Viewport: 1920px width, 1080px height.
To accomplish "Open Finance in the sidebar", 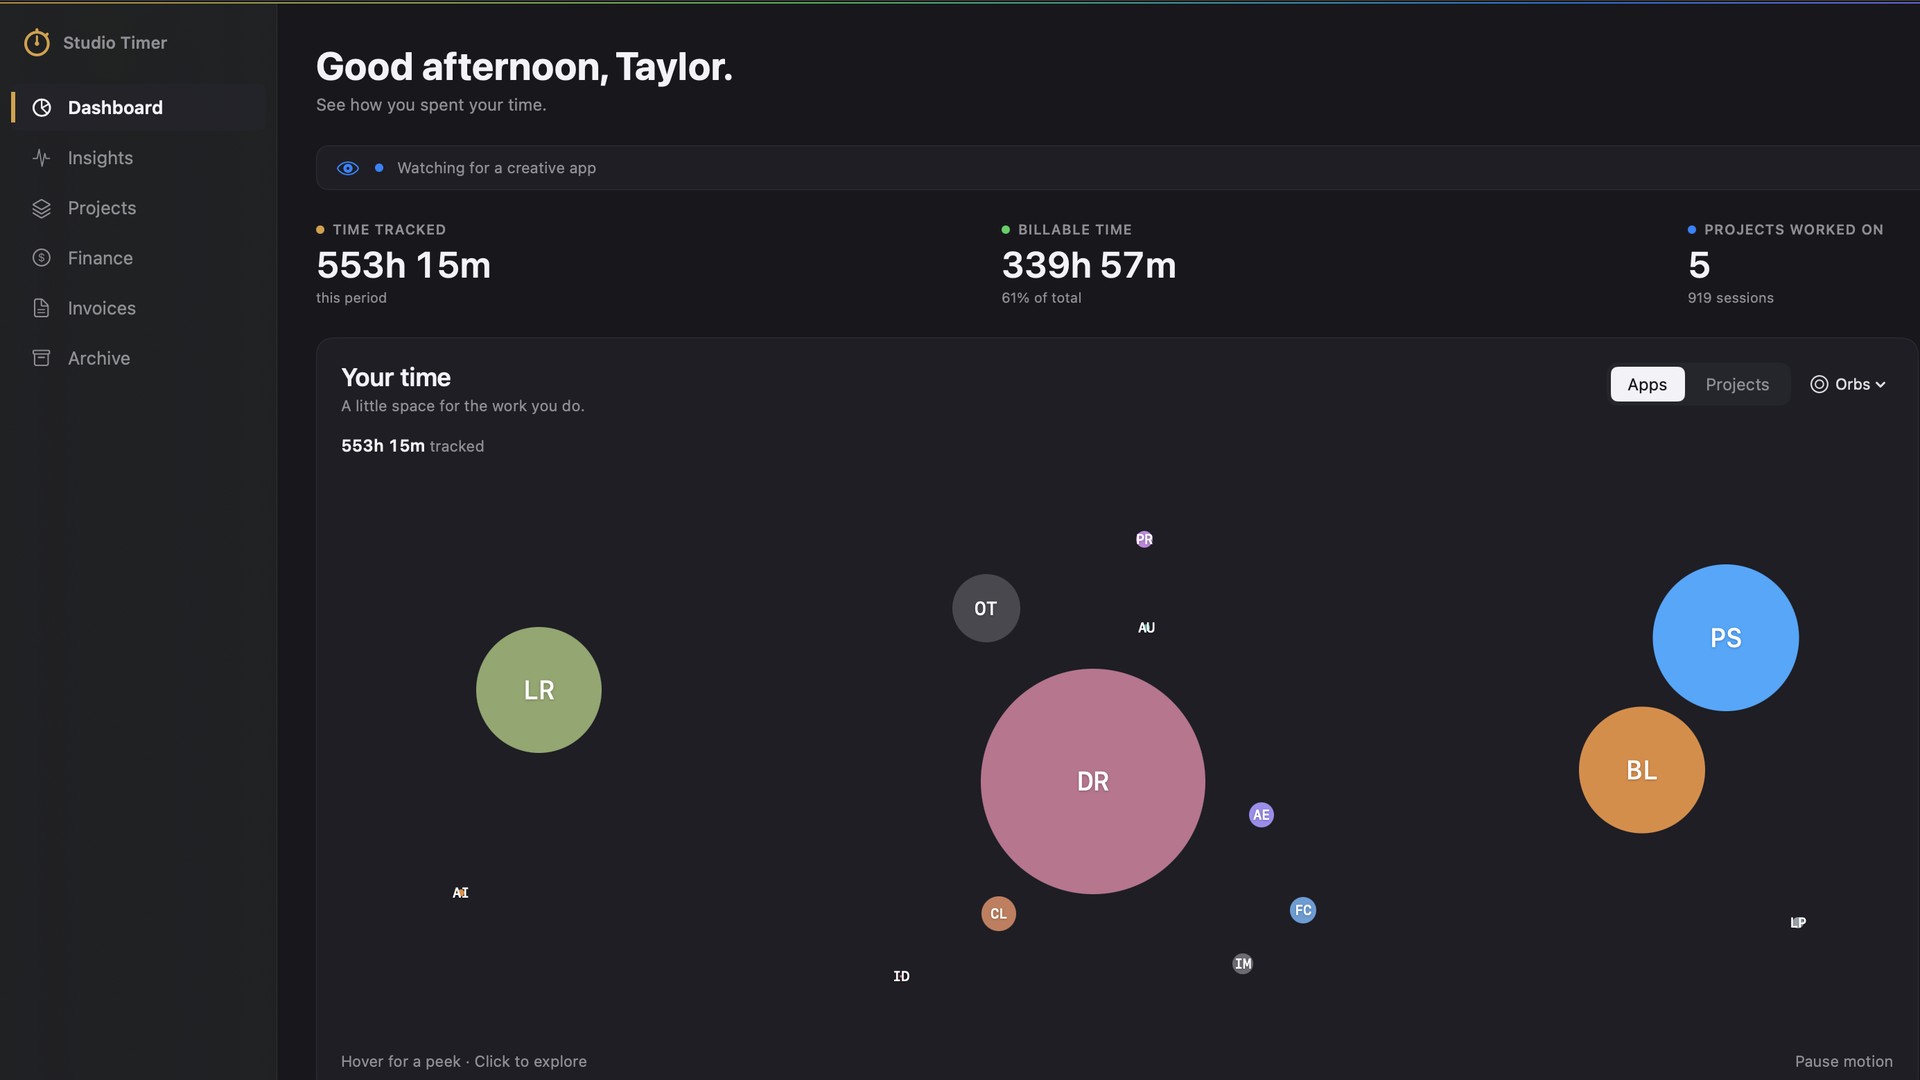I will pyautogui.click(x=138, y=258).
